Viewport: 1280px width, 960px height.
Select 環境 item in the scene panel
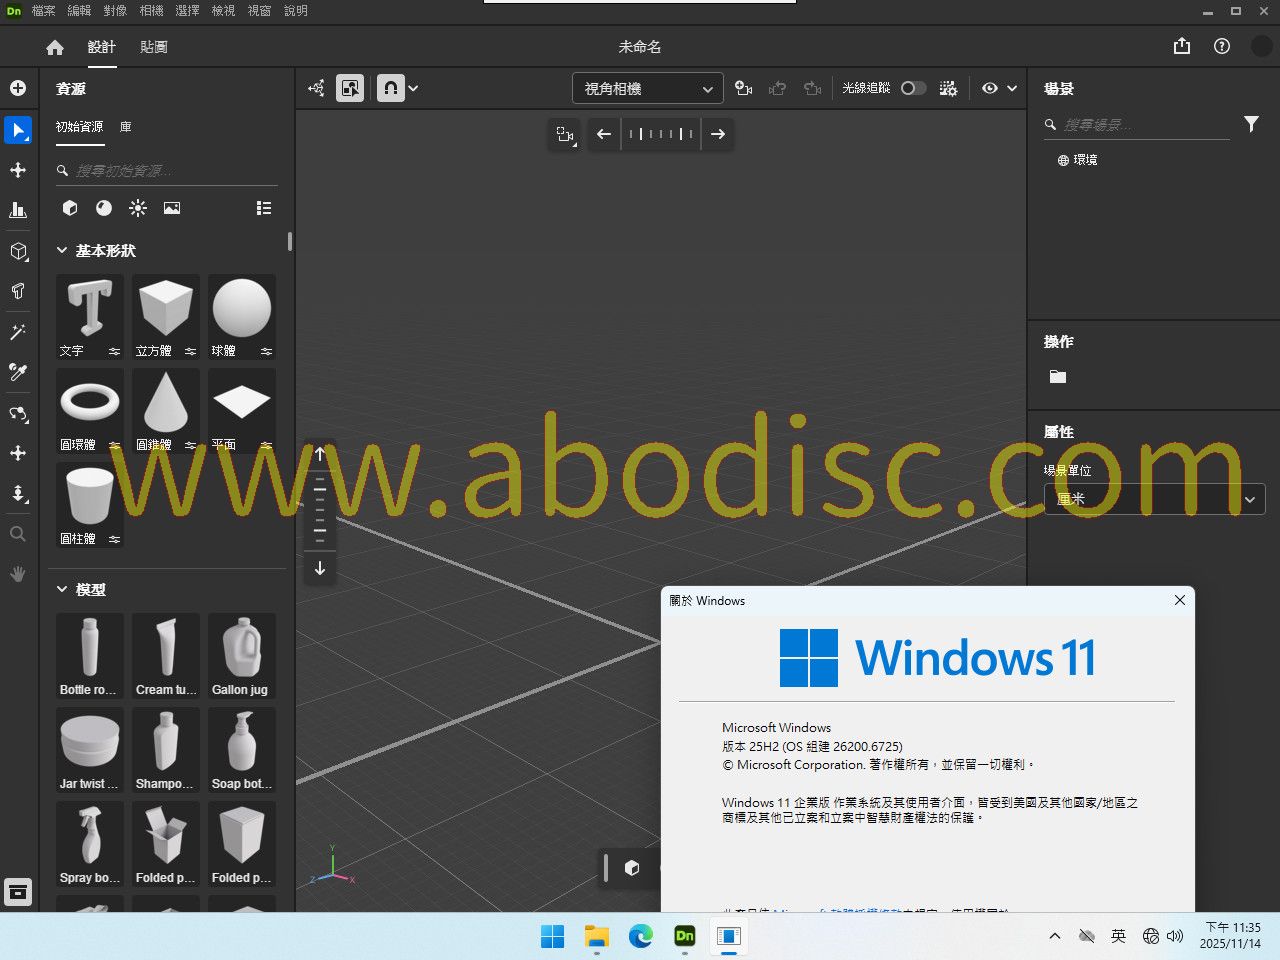click(x=1085, y=160)
